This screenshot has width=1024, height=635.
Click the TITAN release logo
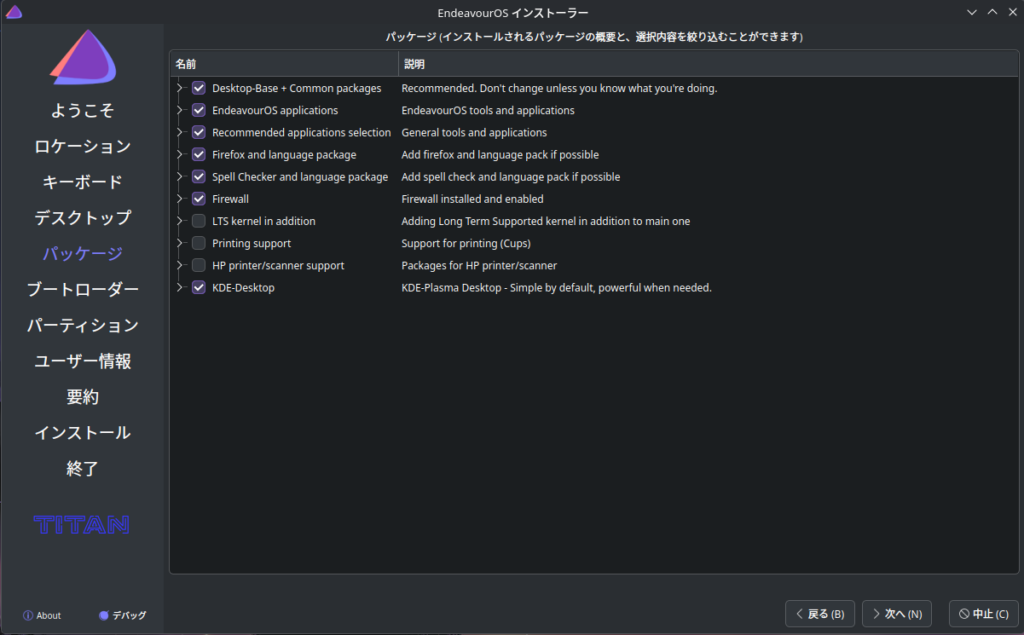coord(82,524)
